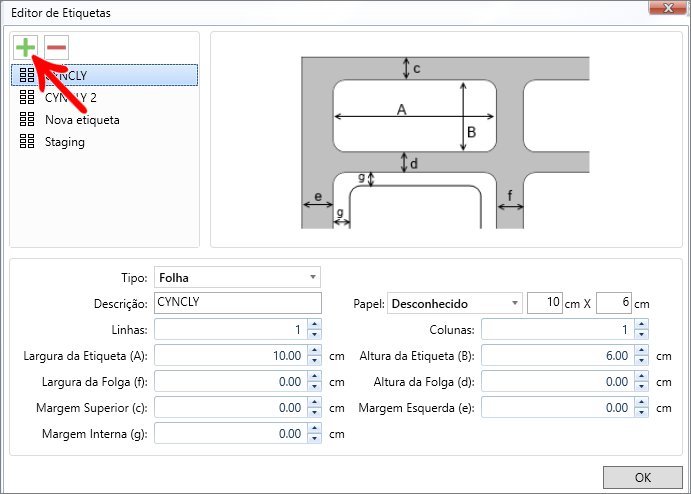This screenshot has width=691, height=494.
Task: Select the Nova etiqueta label entry
Action: pyautogui.click(x=82, y=120)
